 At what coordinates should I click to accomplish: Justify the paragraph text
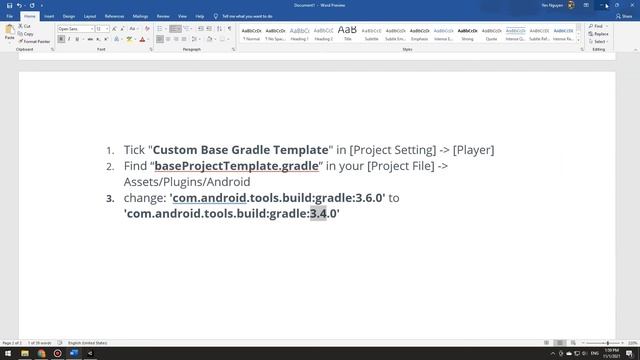pyautogui.click(x=184, y=39)
